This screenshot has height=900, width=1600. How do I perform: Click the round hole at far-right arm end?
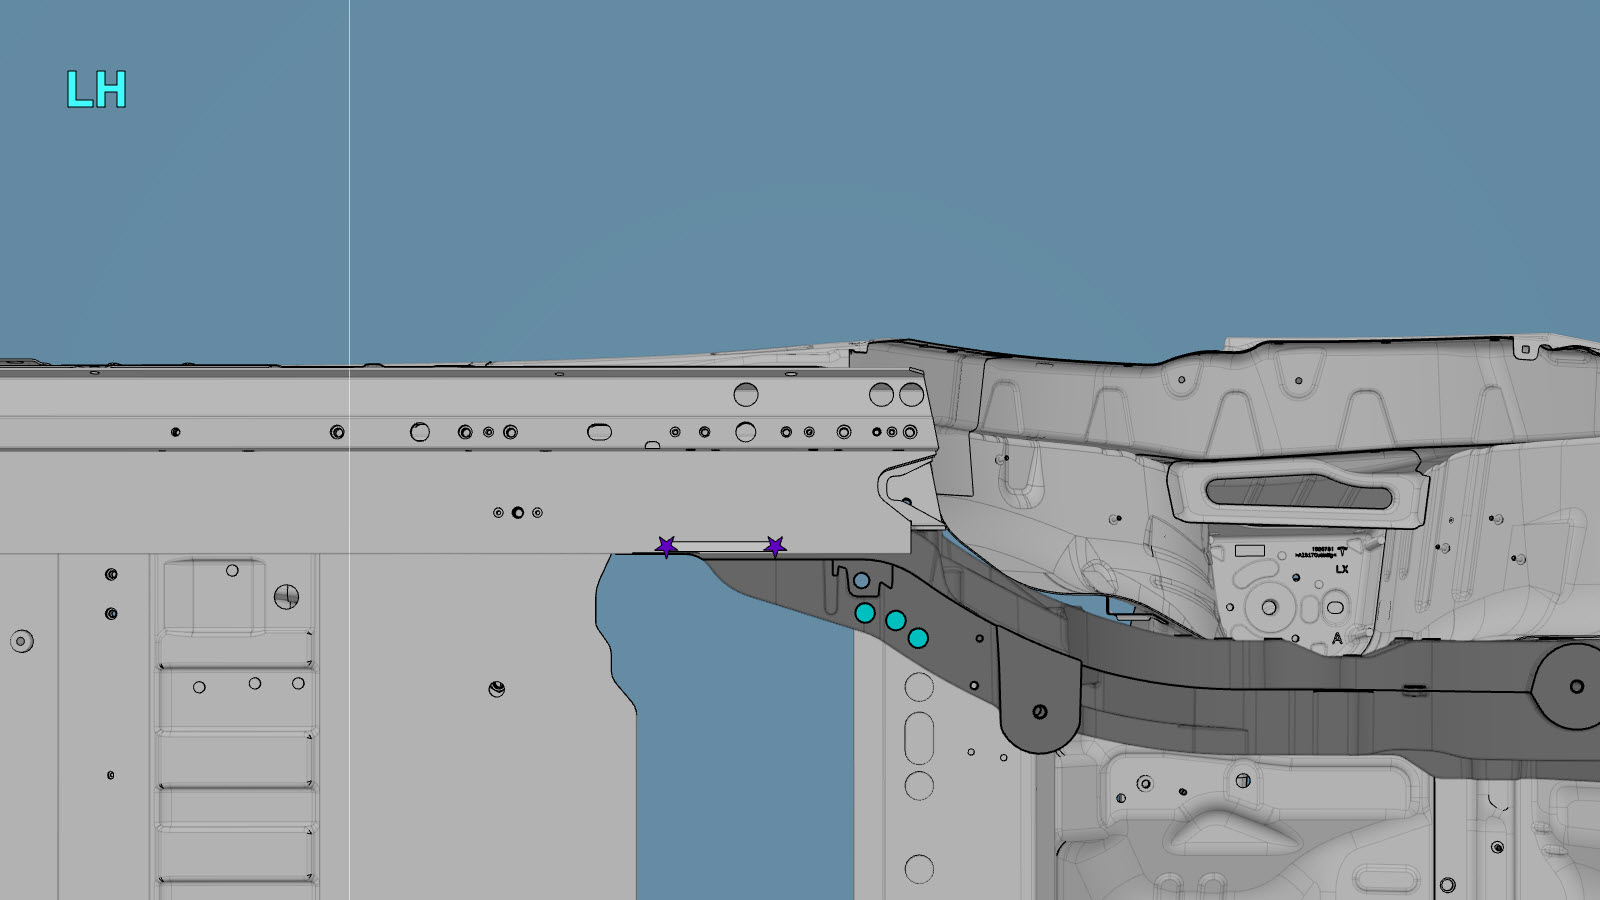click(1576, 686)
